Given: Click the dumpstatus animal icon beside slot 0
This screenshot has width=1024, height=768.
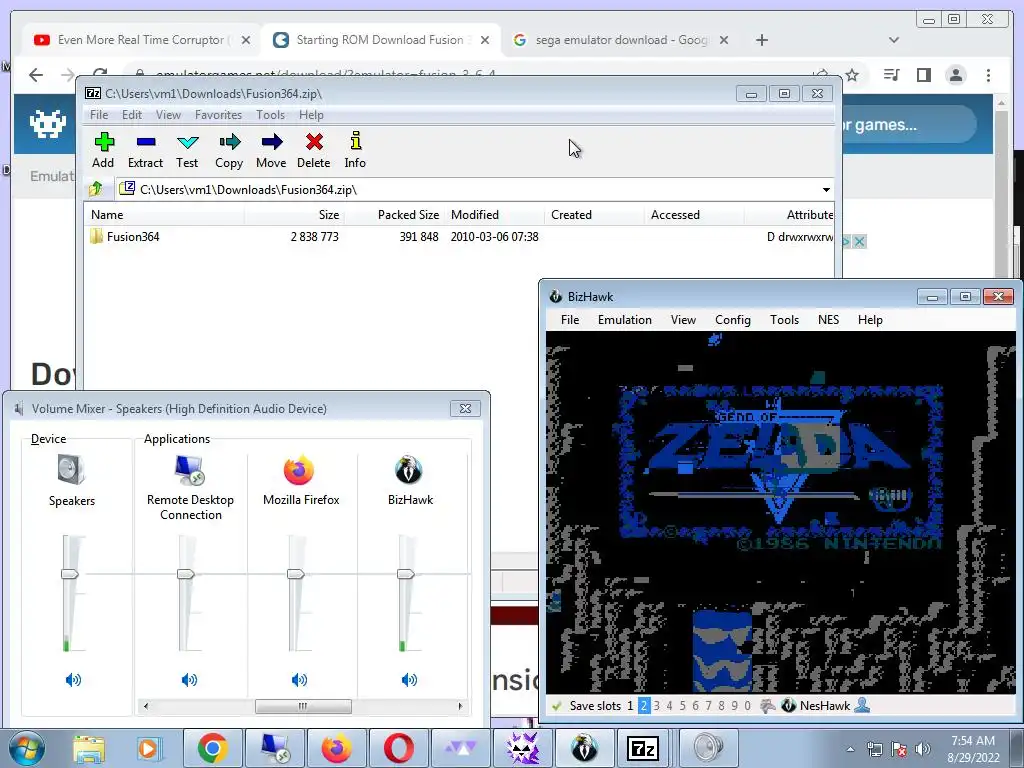Looking at the screenshot, I should click(x=768, y=706).
